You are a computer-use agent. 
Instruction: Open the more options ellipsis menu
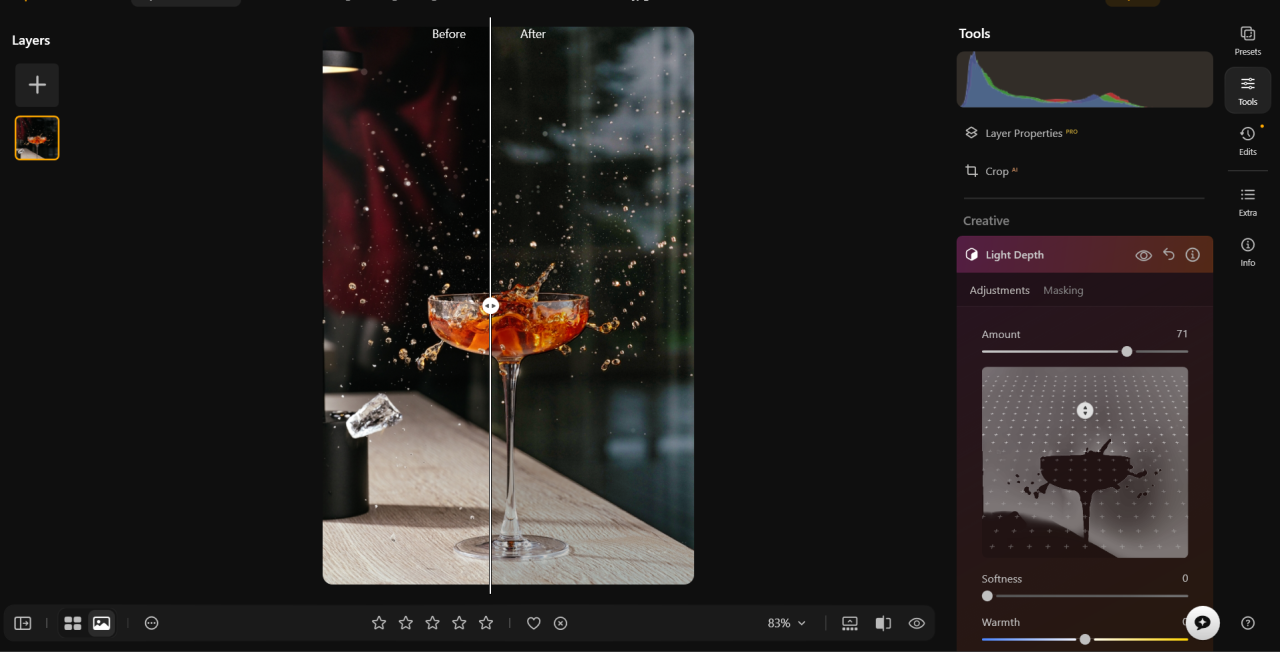click(x=151, y=623)
